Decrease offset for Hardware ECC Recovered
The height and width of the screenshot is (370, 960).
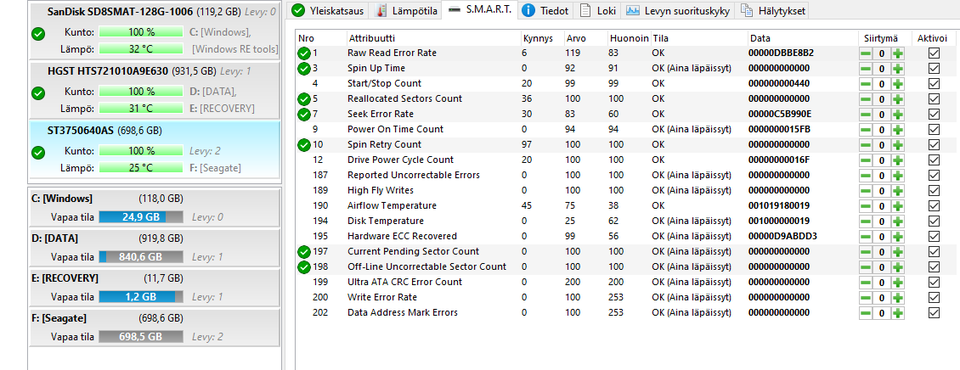tap(866, 236)
